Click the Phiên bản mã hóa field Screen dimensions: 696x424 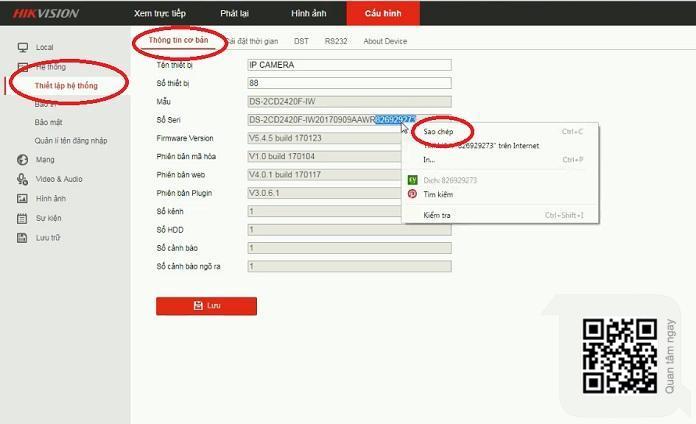point(324,156)
